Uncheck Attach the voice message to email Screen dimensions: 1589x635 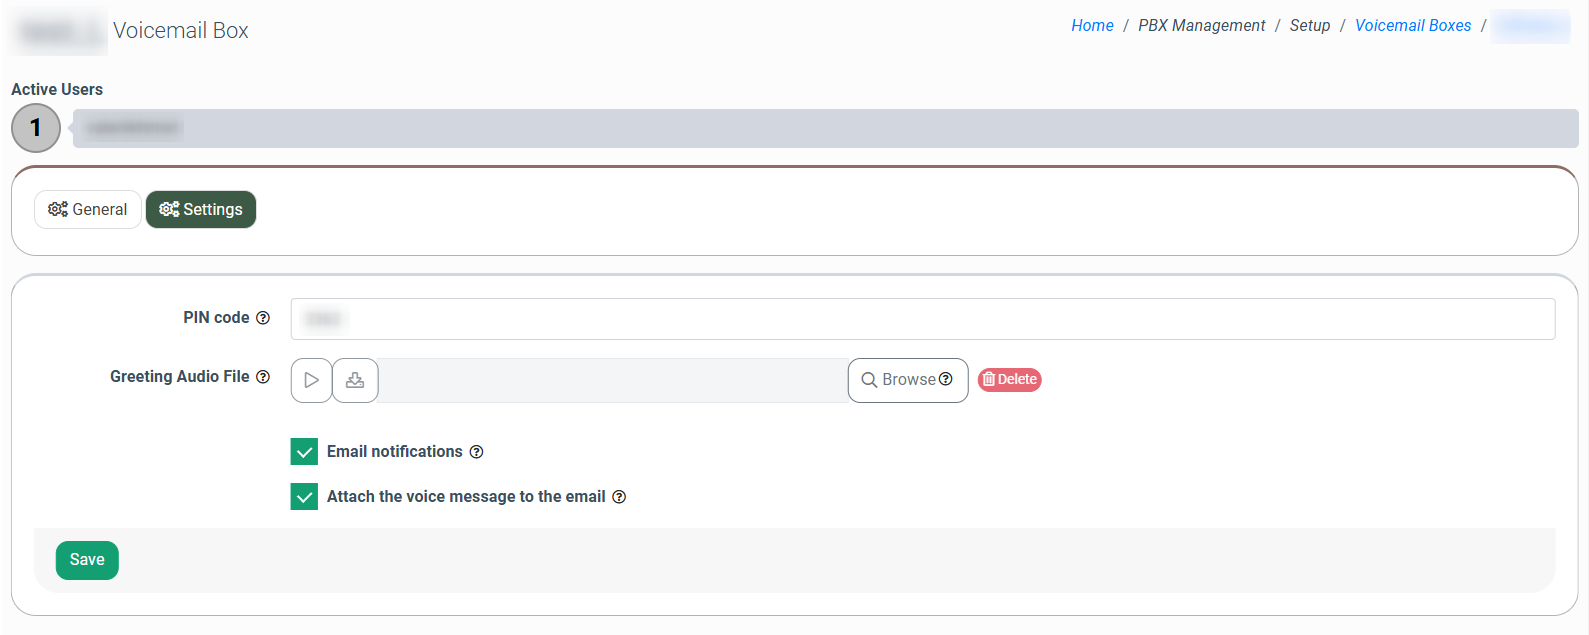(x=304, y=497)
